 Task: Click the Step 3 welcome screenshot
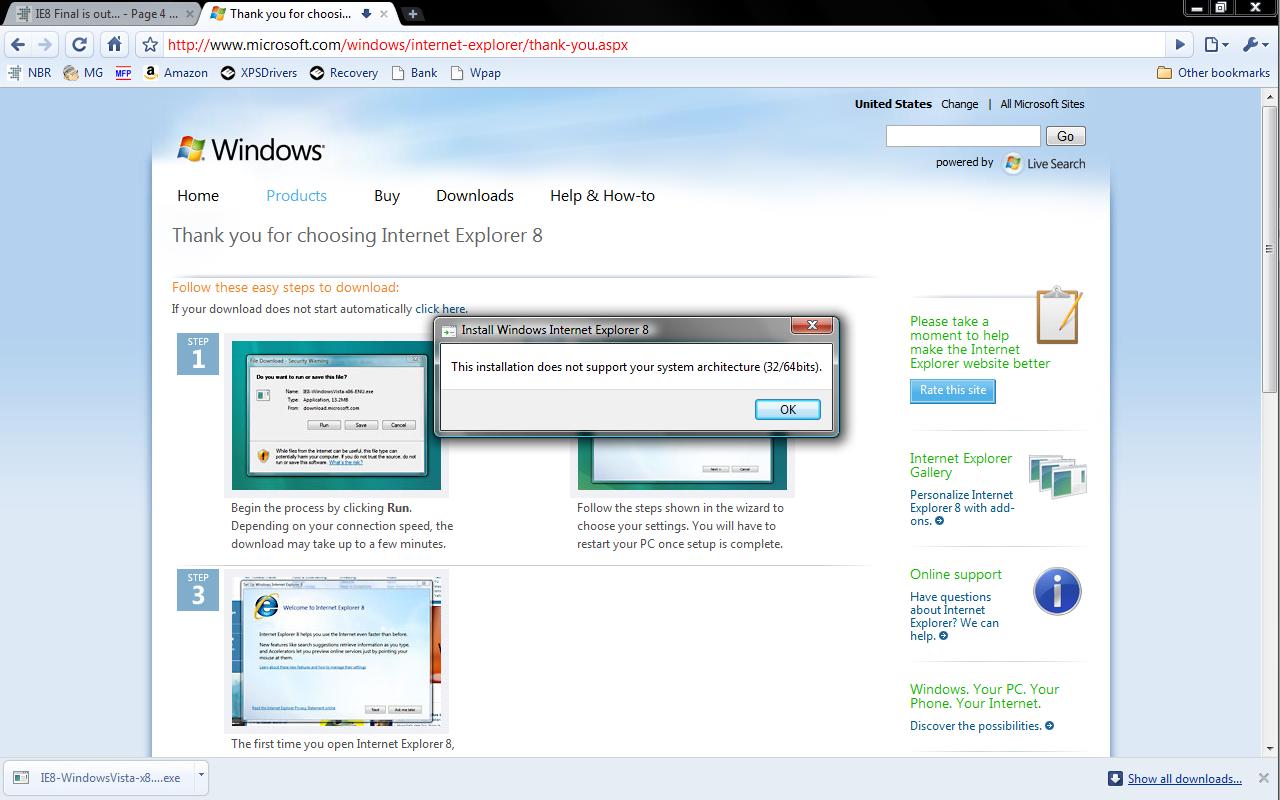[336, 649]
